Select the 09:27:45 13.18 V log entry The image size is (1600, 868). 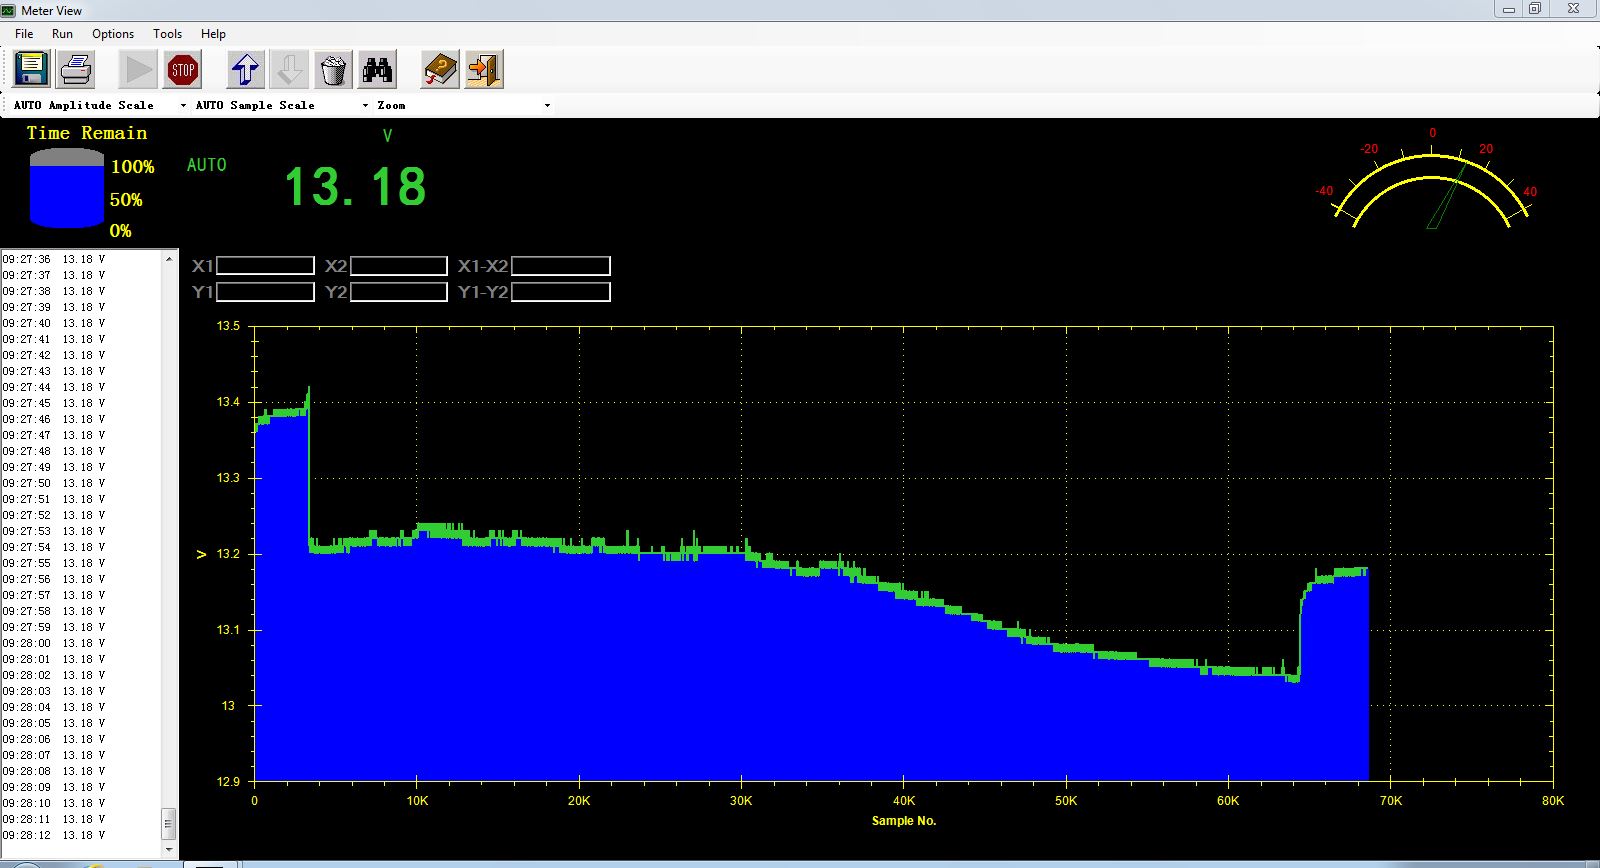pyautogui.click(x=54, y=403)
